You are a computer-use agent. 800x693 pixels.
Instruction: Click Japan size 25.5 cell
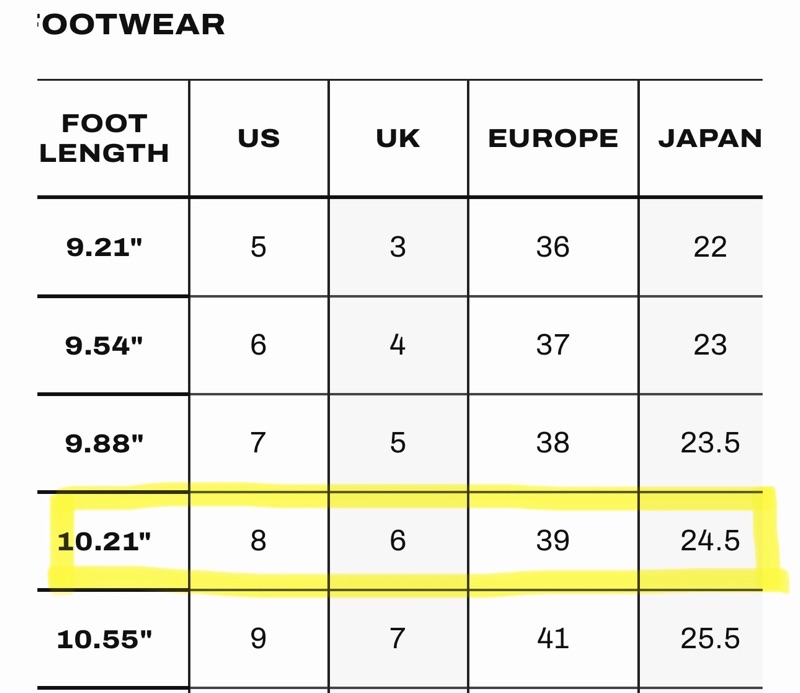pos(710,638)
